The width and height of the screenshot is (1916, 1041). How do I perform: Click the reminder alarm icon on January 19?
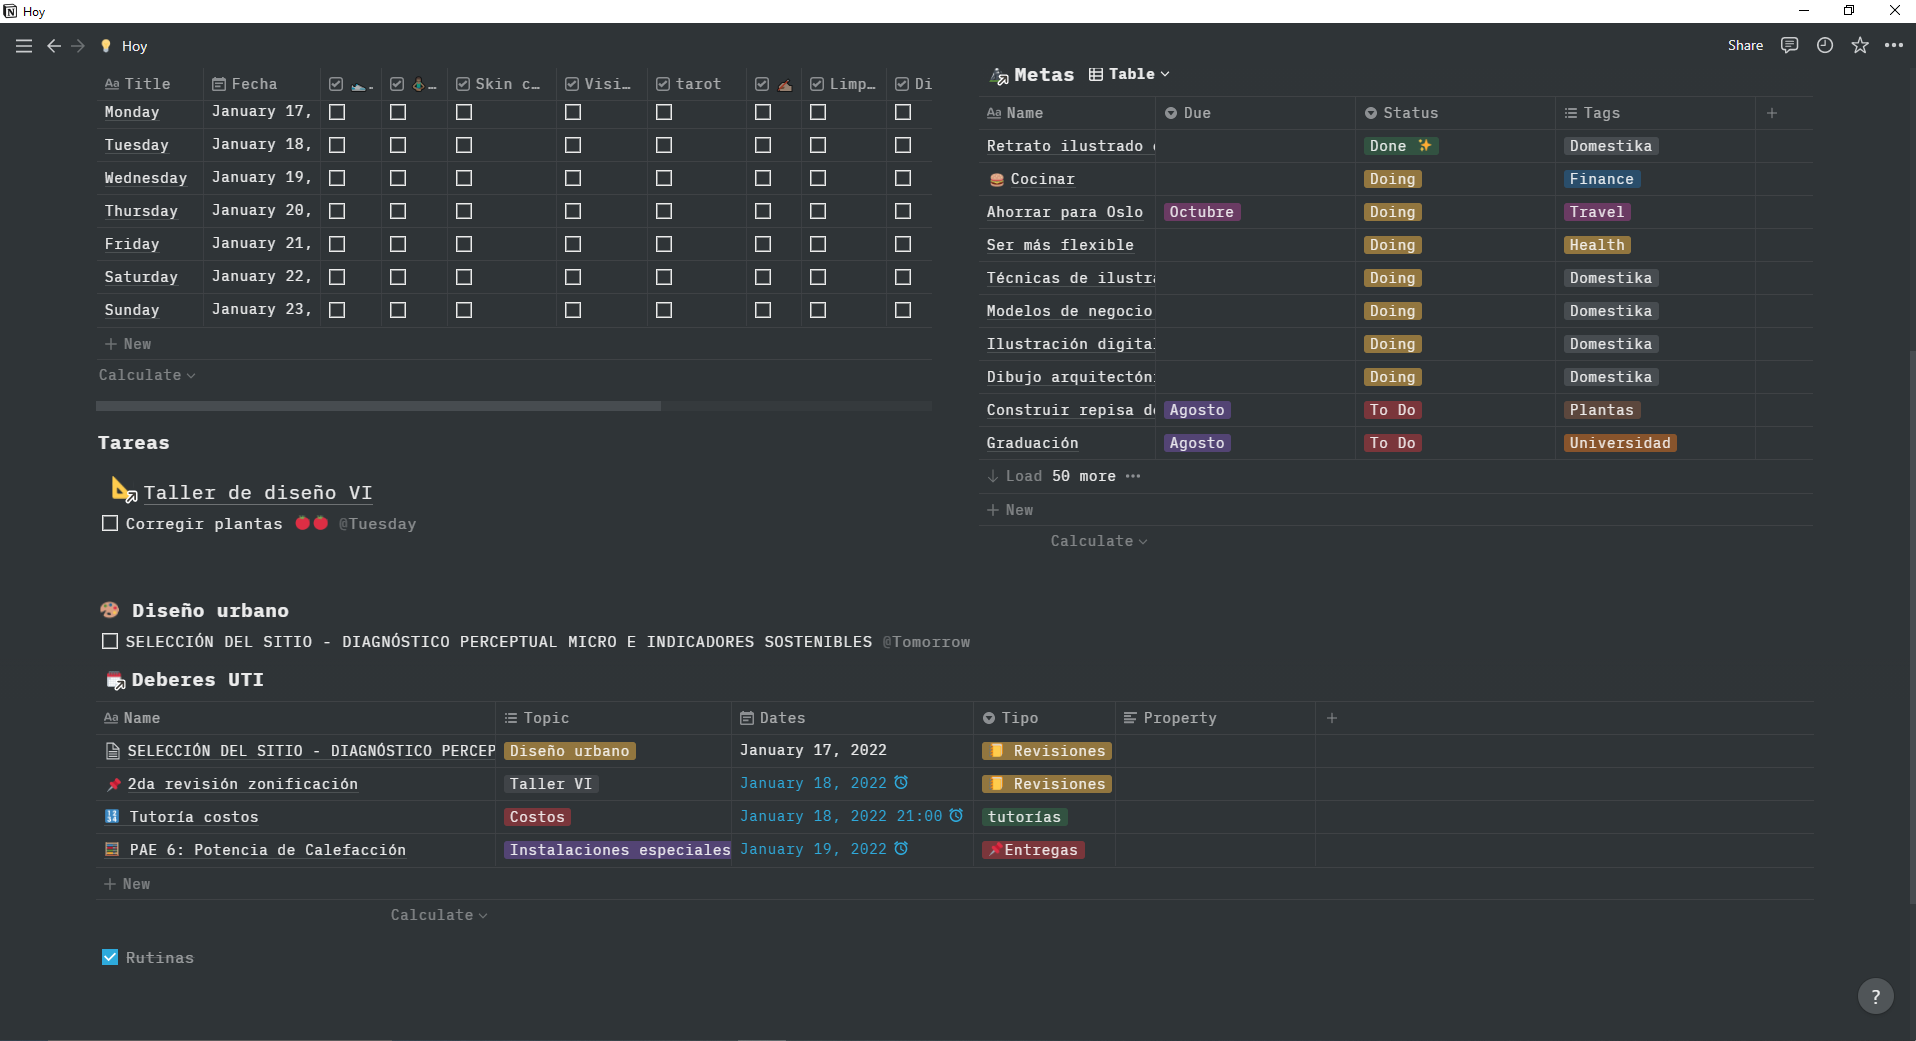pyautogui.click(x=901, y=849)
